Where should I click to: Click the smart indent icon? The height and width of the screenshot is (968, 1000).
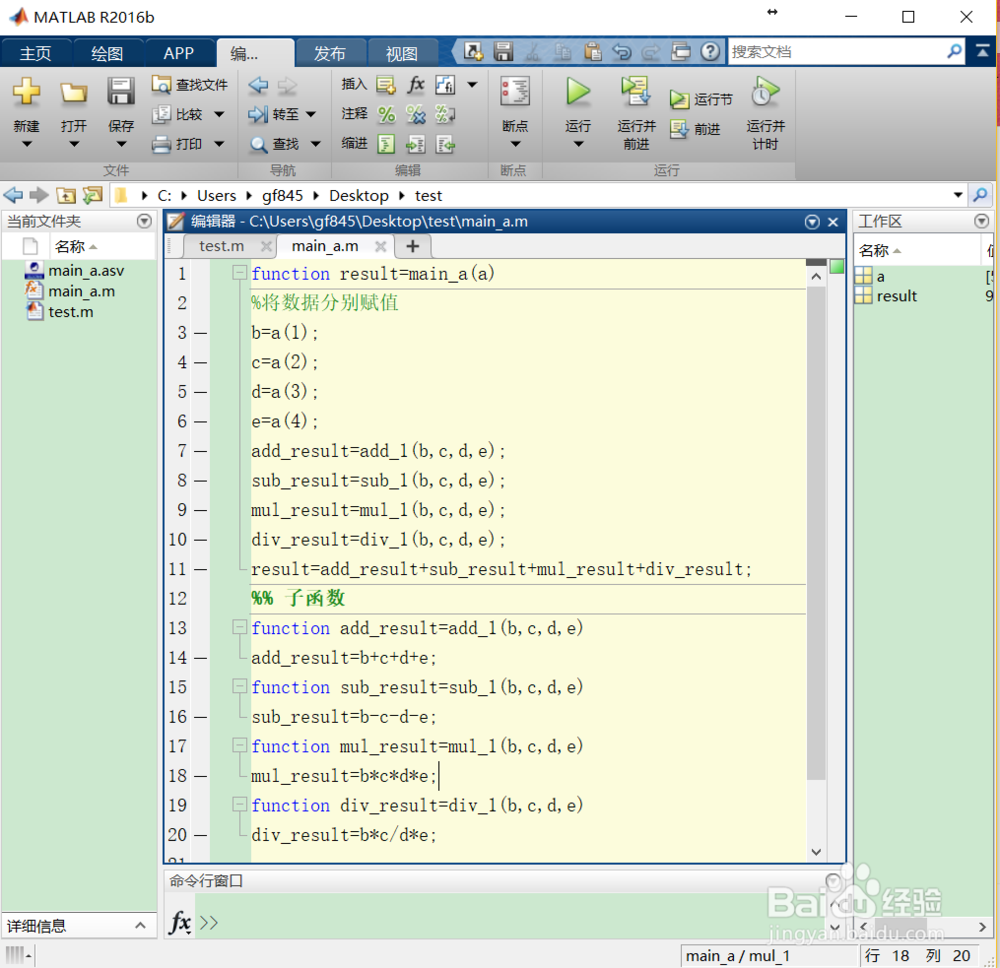(386, 145)
